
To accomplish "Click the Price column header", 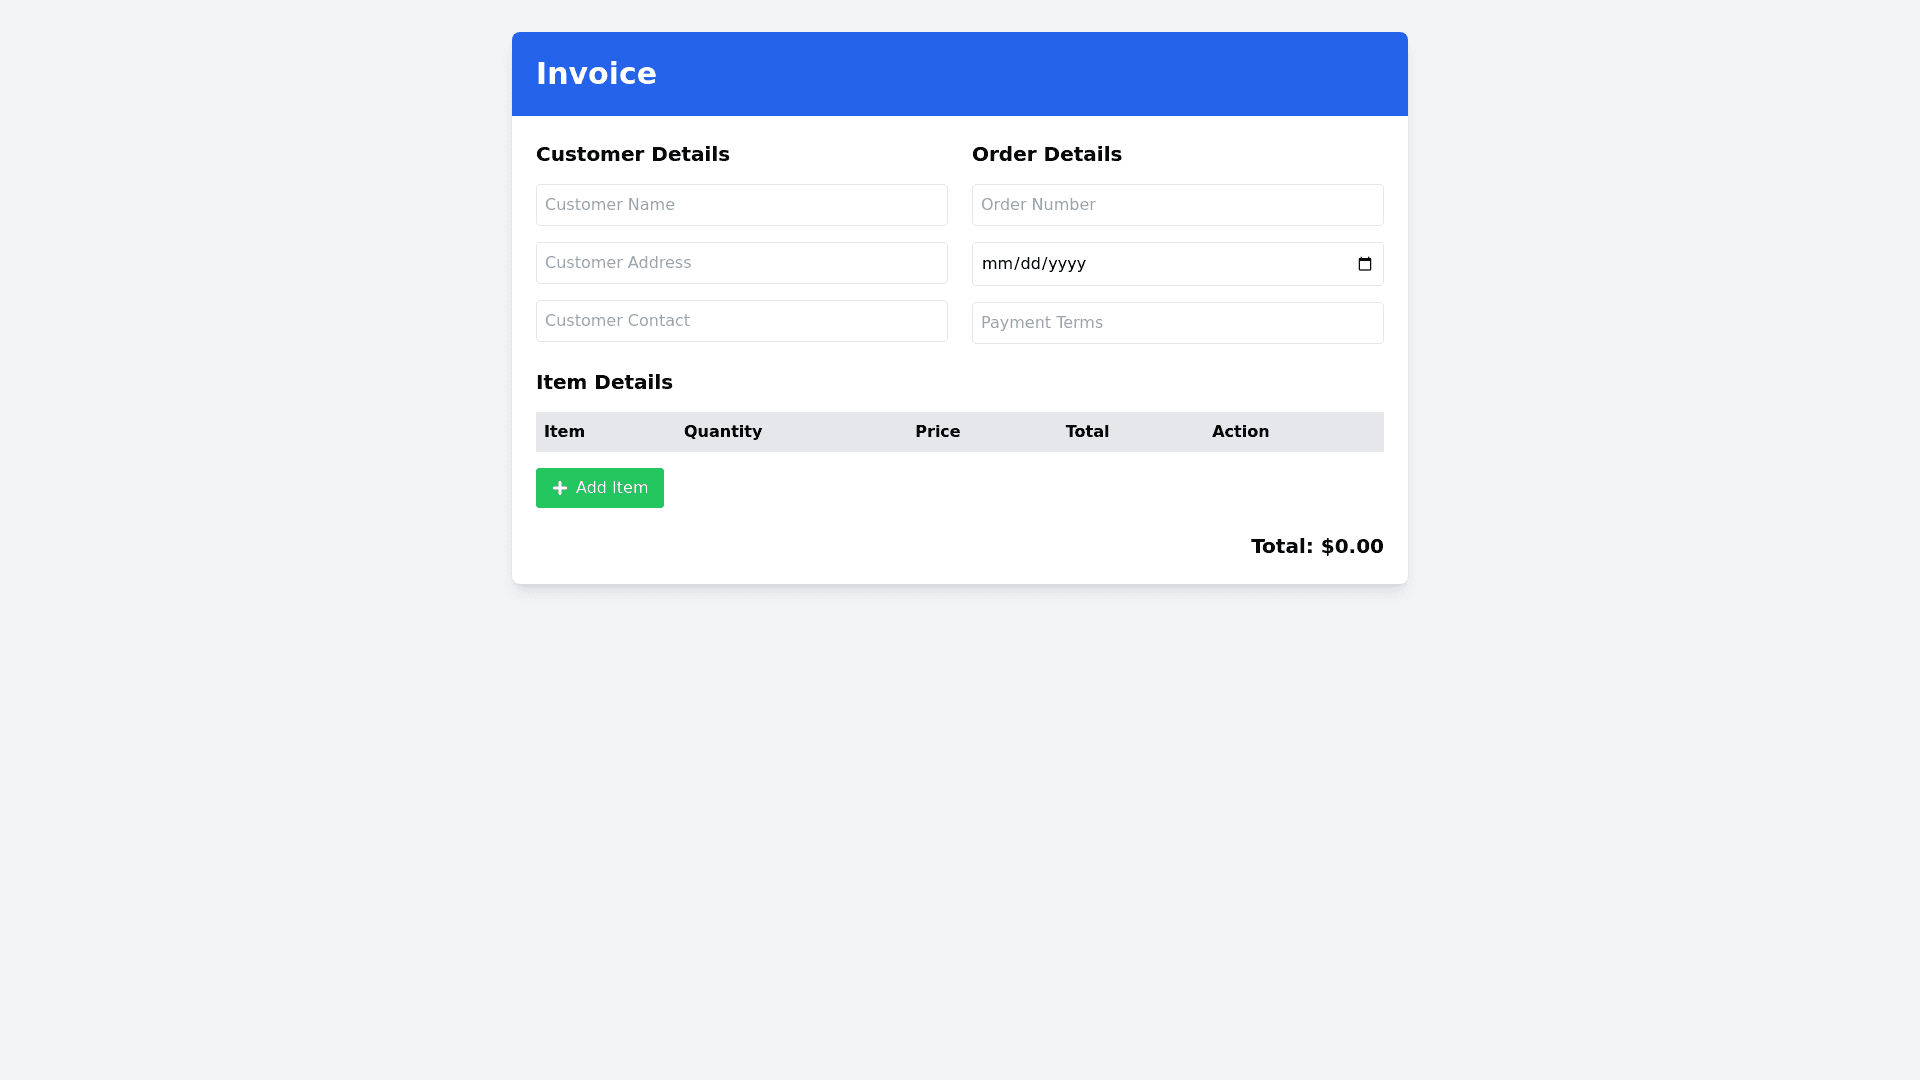I will click(x=937, y=432).
